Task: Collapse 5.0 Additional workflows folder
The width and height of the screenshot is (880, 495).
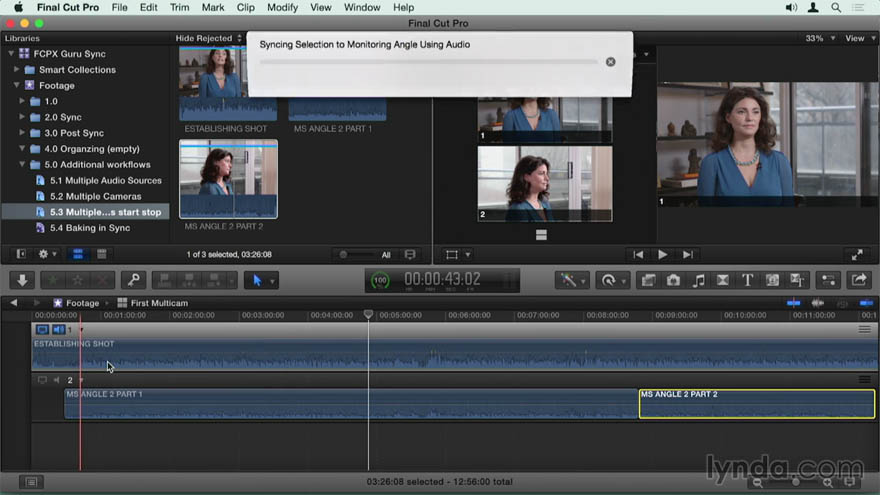Action: (22, 164)
